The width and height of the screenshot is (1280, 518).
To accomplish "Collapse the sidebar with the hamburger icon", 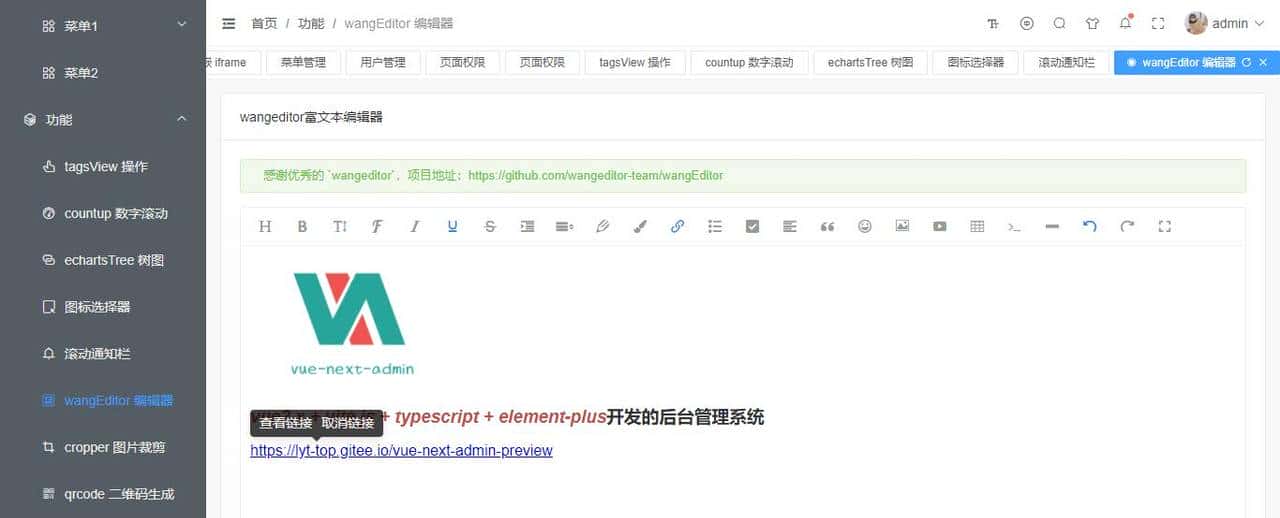I will 229,23.
